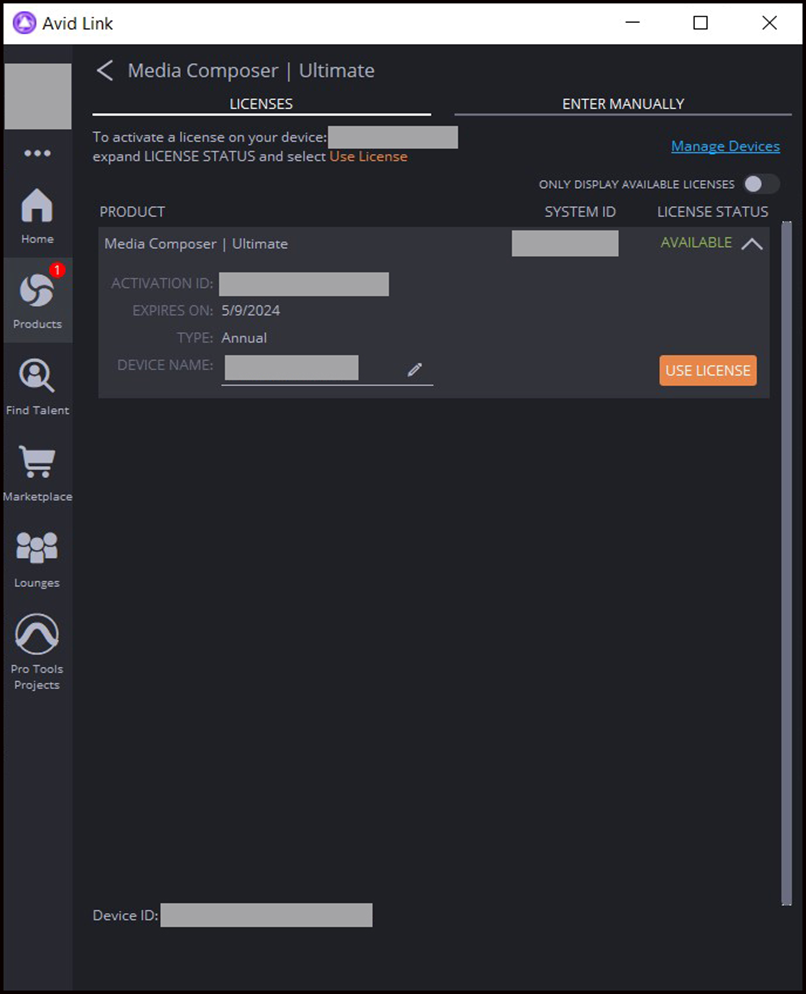The width and height of the screenshot is (806, 994).
Task: Click the Use License button
Action: (x=708, y=370)
